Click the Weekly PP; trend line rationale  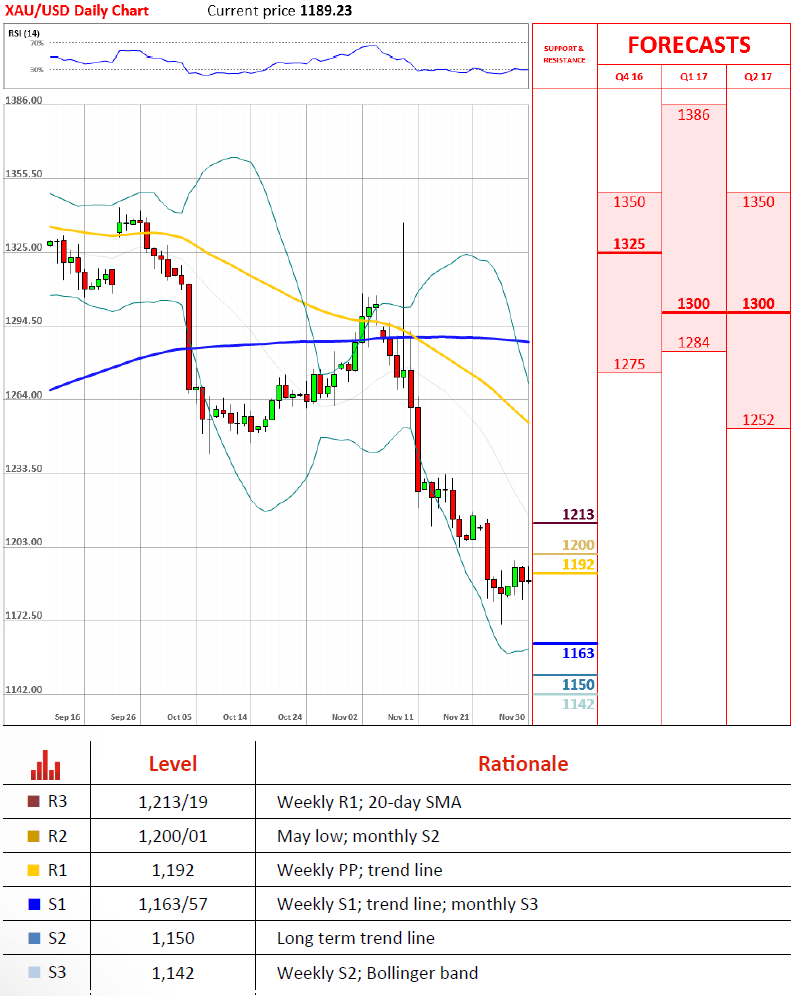point(359,870)
